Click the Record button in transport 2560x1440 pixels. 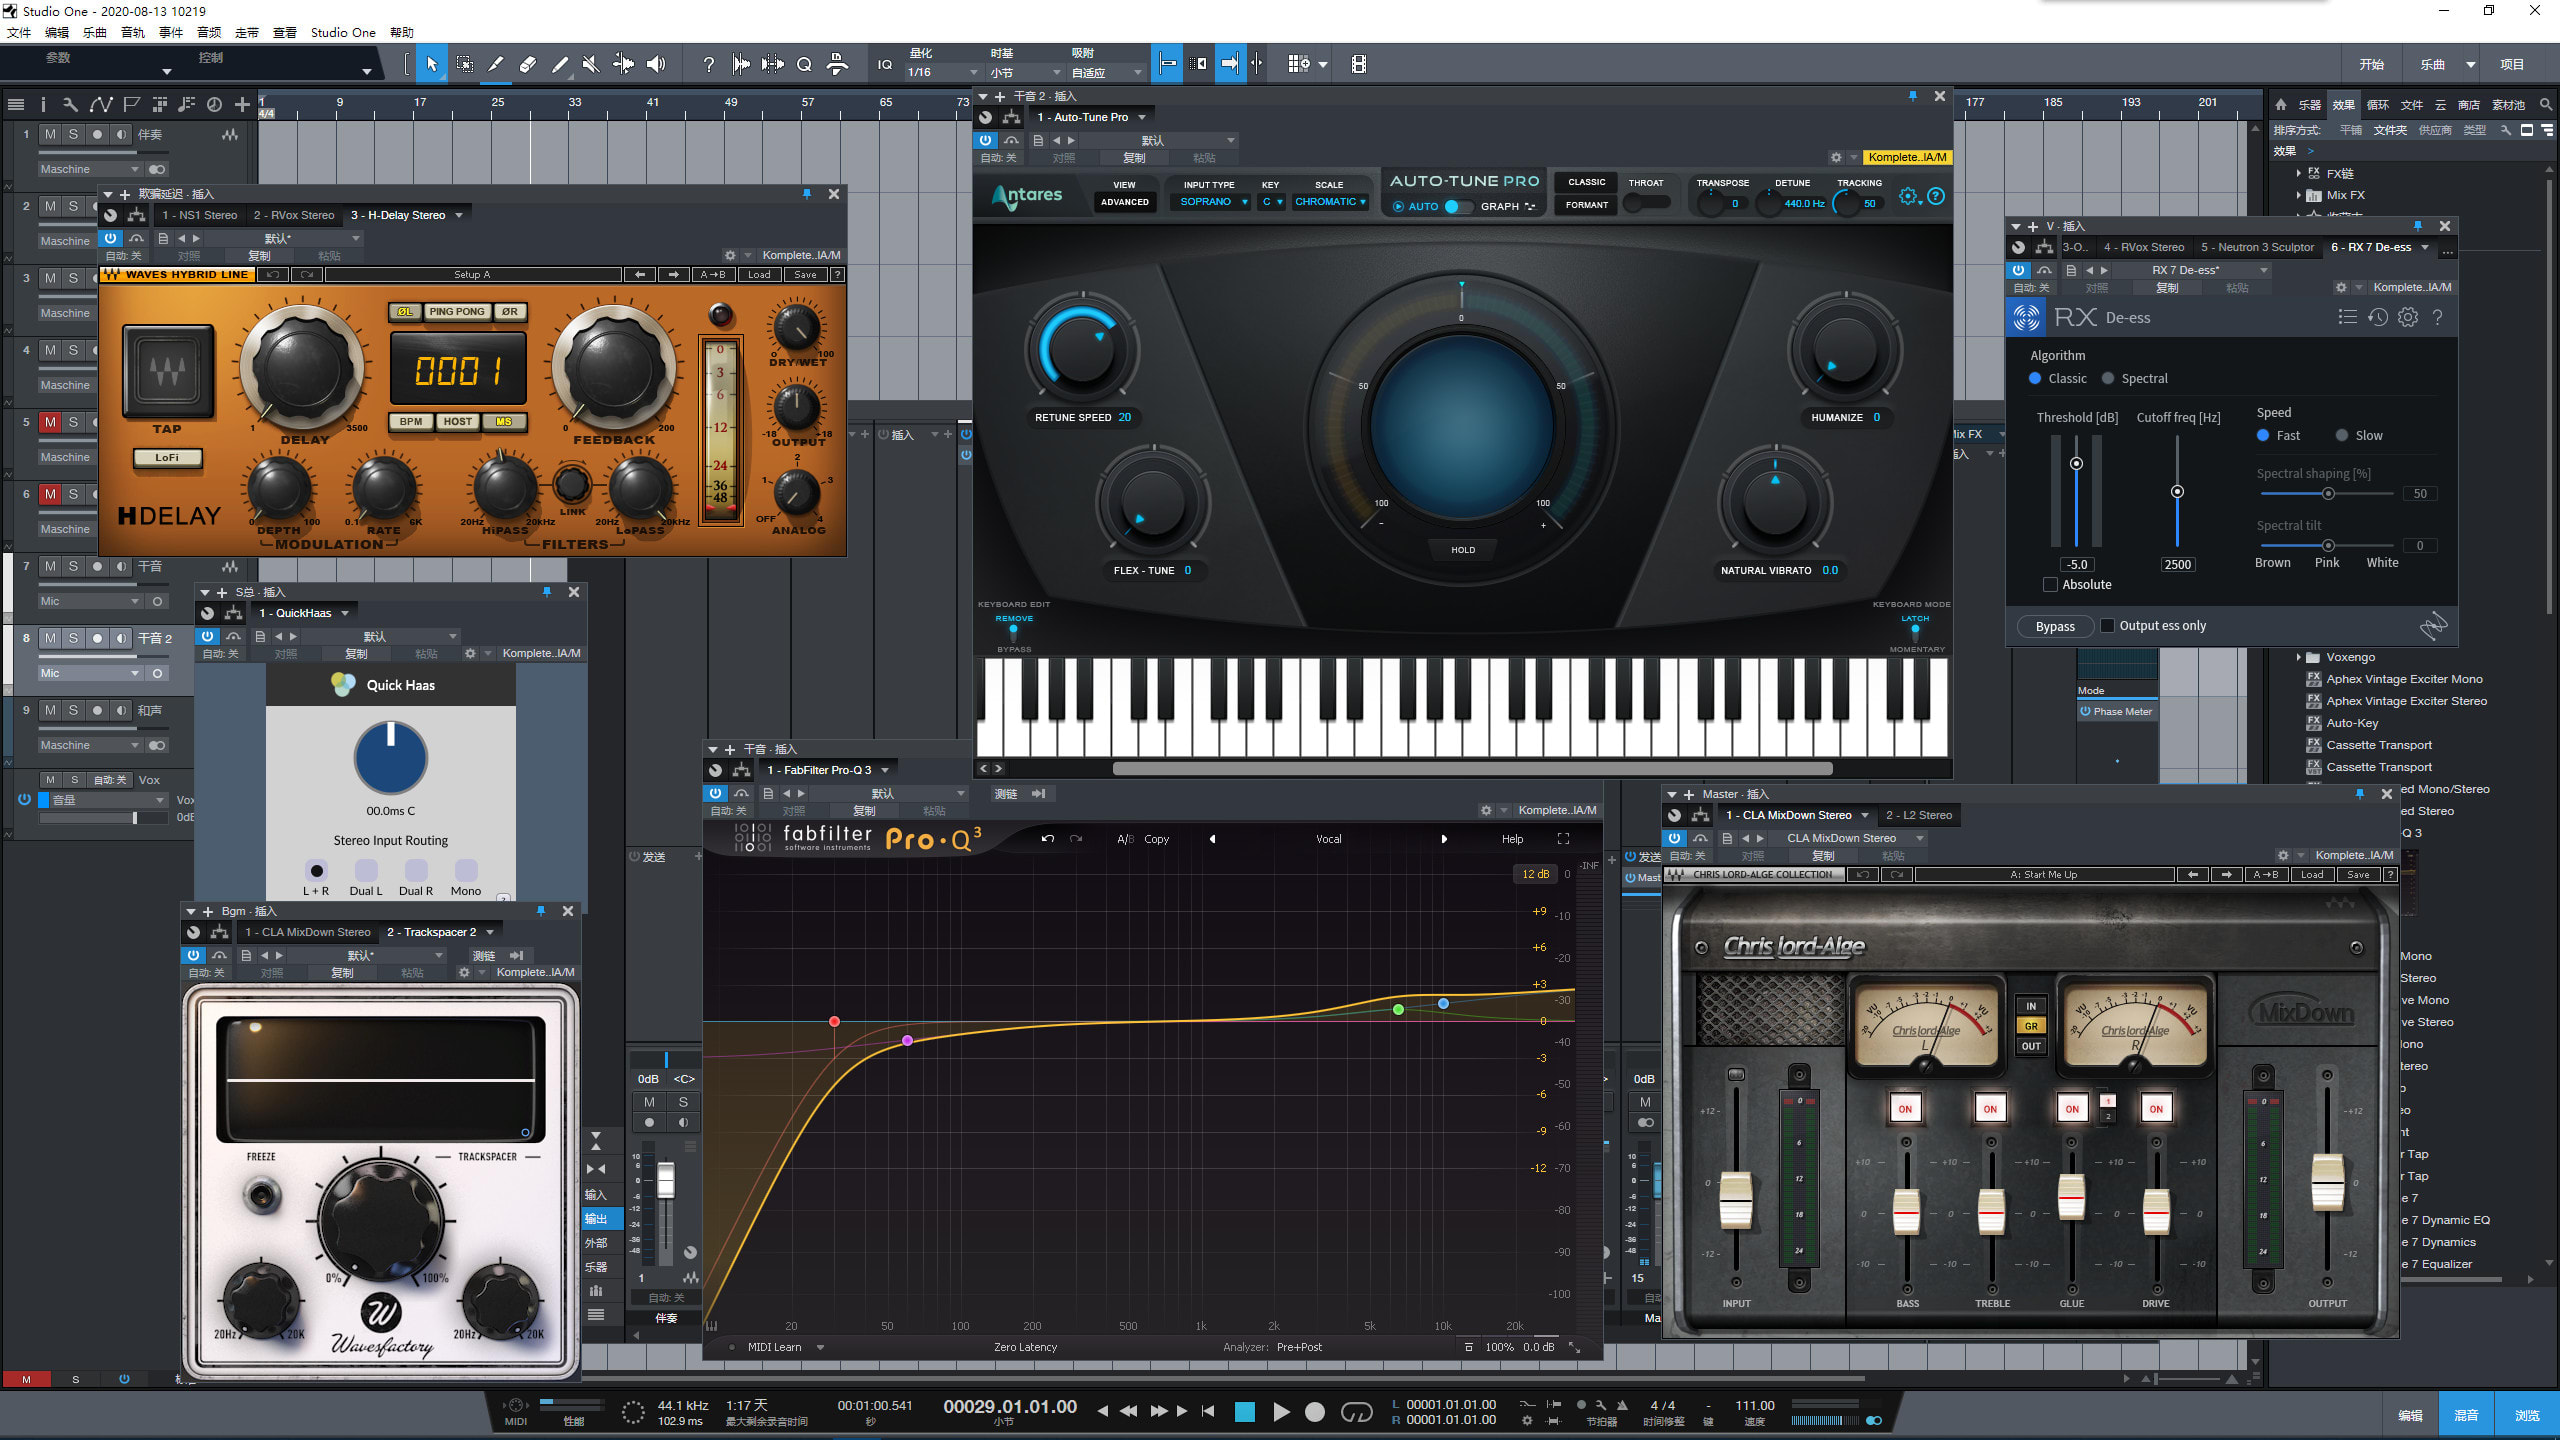pyautogui.click(x=1315, y=1411)
